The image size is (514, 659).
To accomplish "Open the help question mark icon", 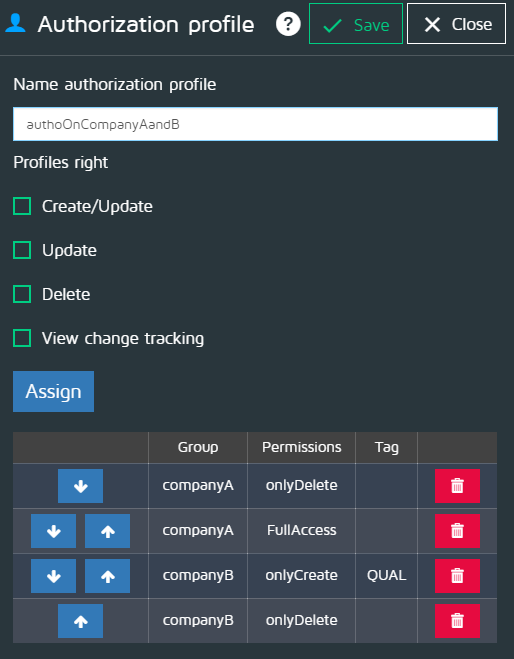I will (x=288, y=24).
